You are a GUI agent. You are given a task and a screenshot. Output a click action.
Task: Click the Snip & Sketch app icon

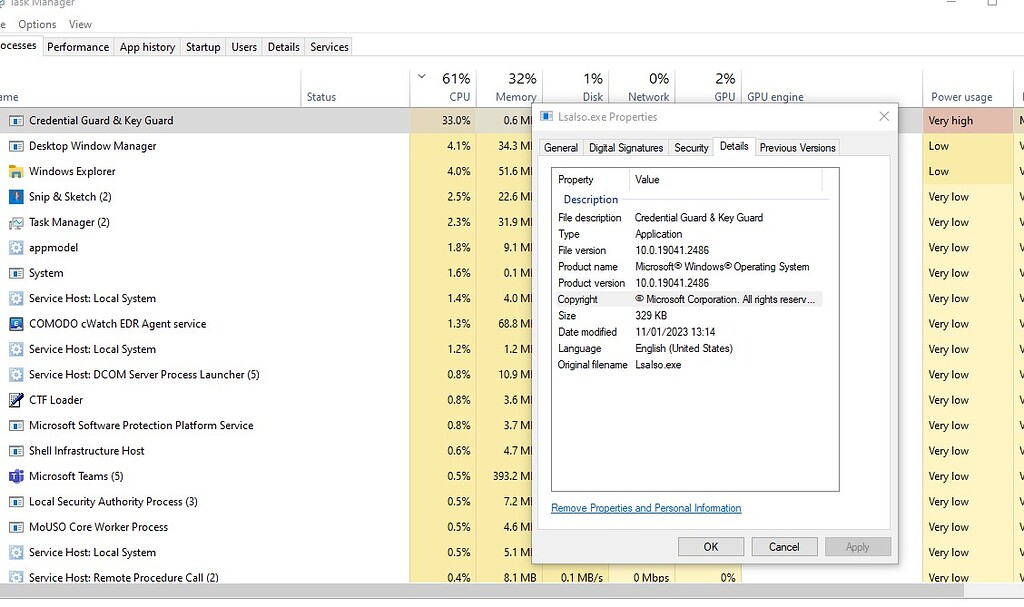click(x=17, y=196)
